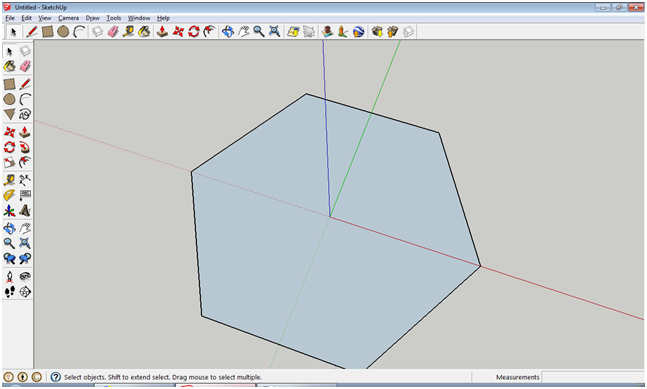Click Zoom Extents in top toolbar
This screenshot has height=389, width=647.
[x=274, y=31]
